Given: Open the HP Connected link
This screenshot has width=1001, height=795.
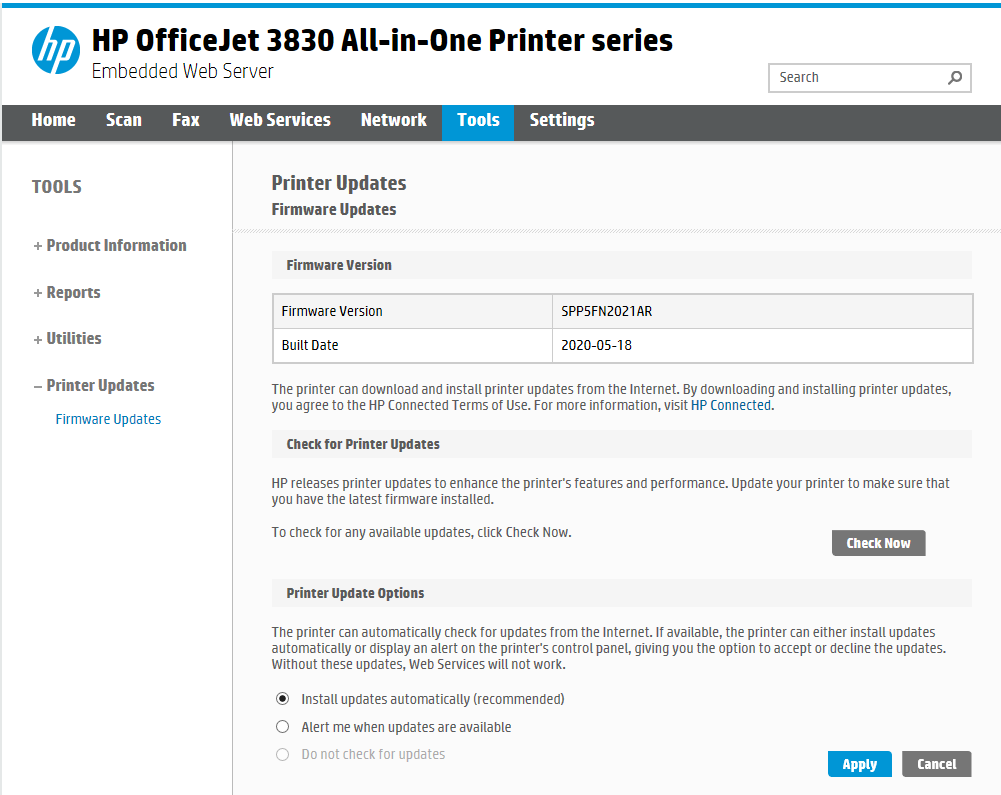Looking at the screenshot, I should (730, 406).
